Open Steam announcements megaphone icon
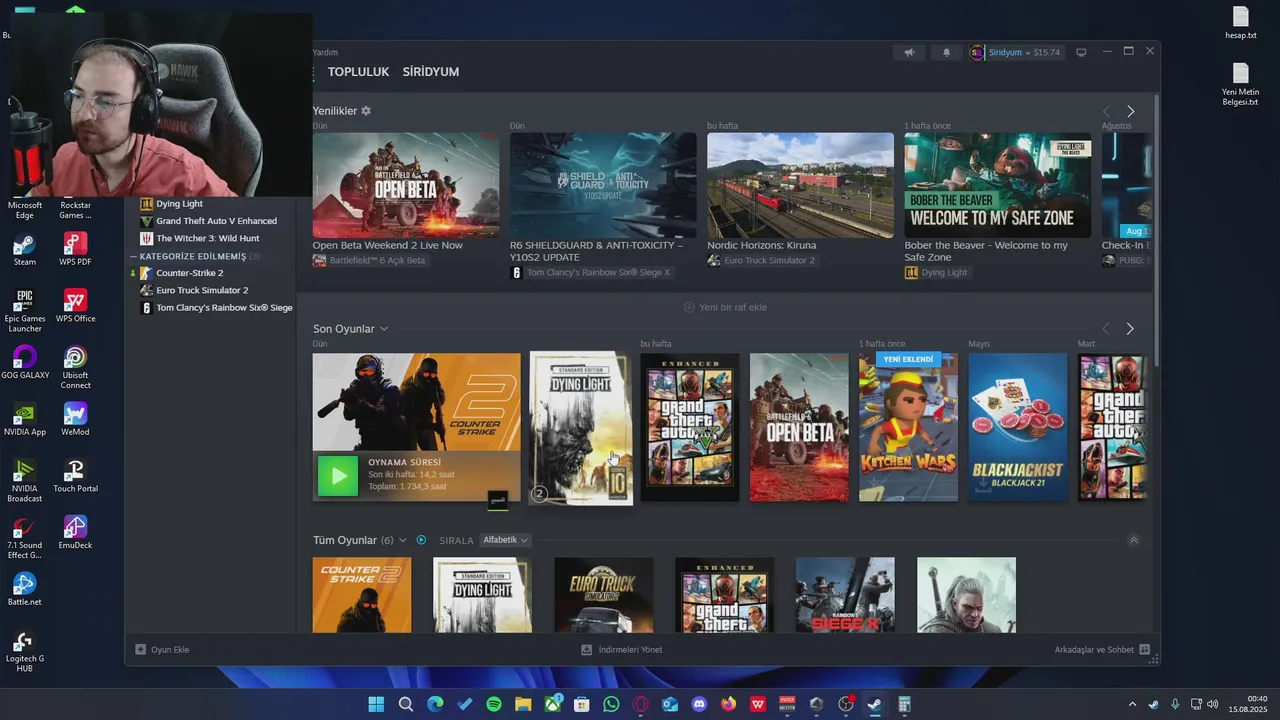Viewport: 1280px width, 720px height. [x=909, y=52]
